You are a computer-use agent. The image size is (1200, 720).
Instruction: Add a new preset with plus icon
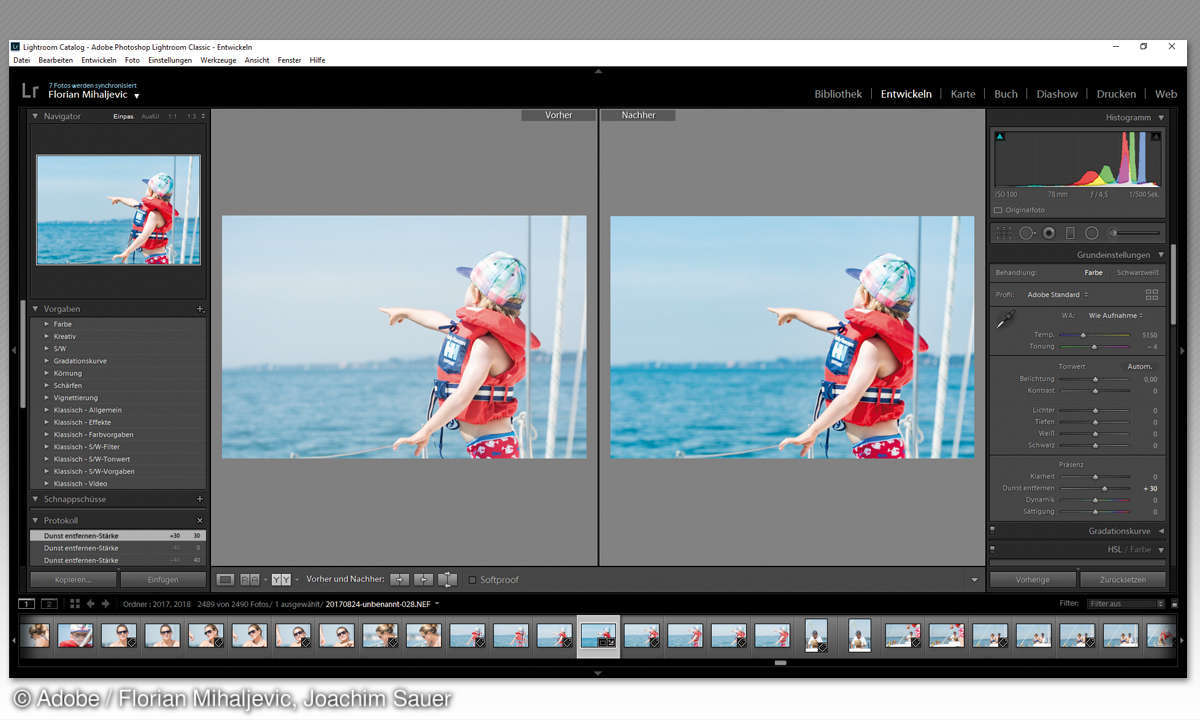point(200,309)
